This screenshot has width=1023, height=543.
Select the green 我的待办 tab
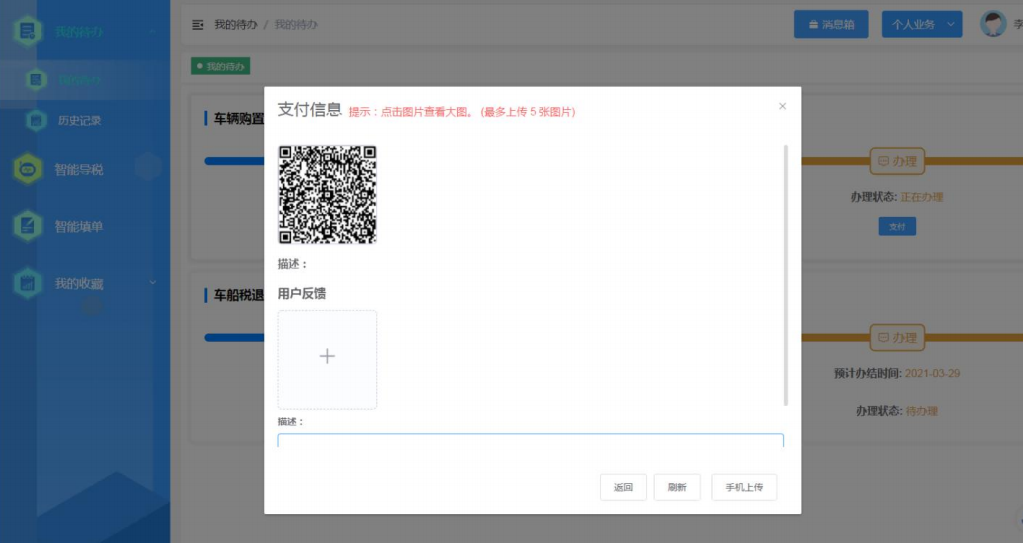[221, 66]
